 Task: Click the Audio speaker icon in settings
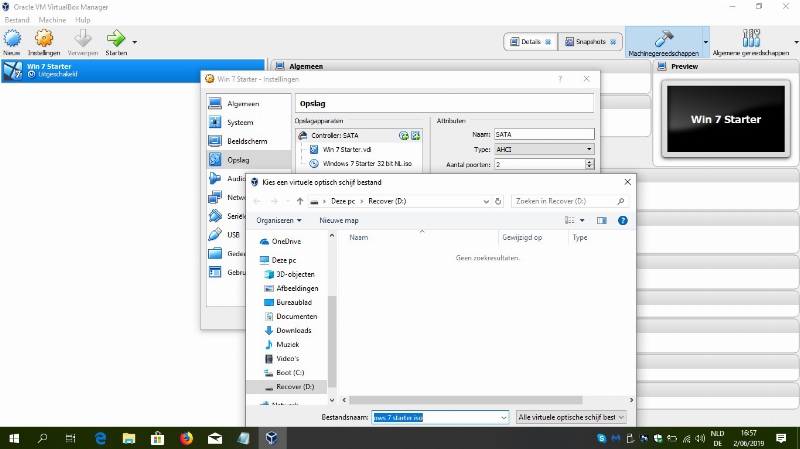click(x=215, y=179)
